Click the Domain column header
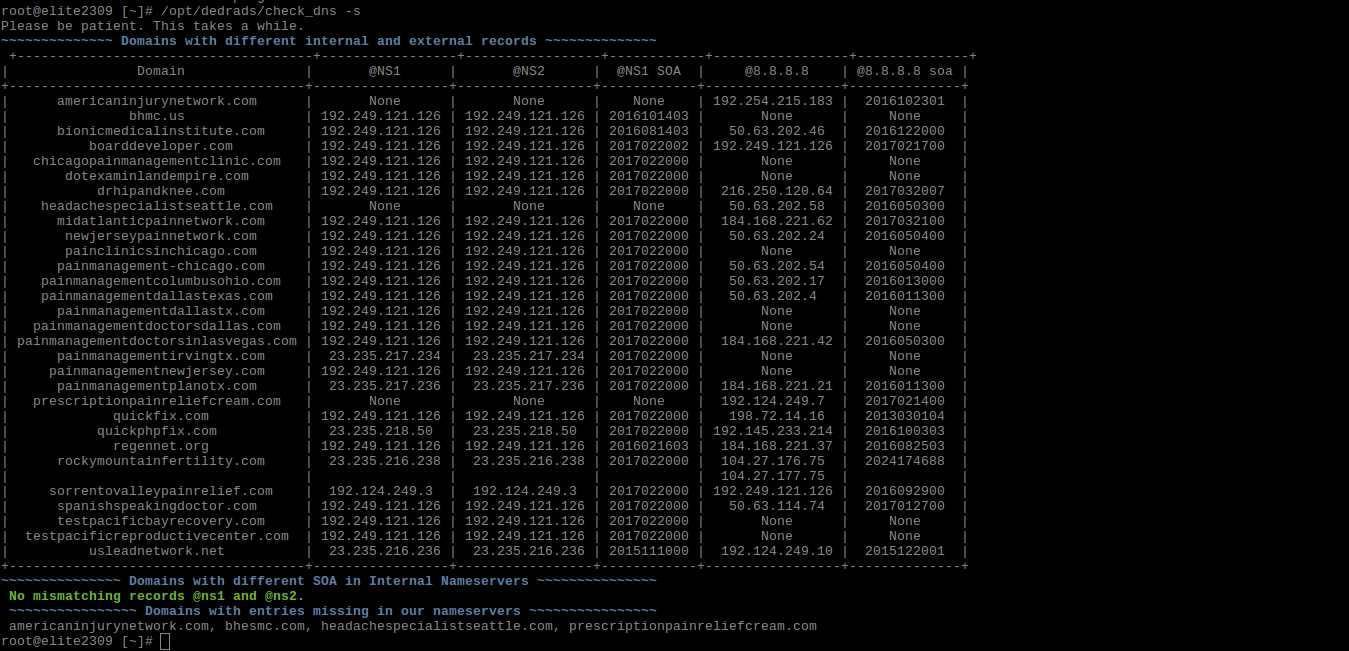1349x651 pixels. coord(160,71)
